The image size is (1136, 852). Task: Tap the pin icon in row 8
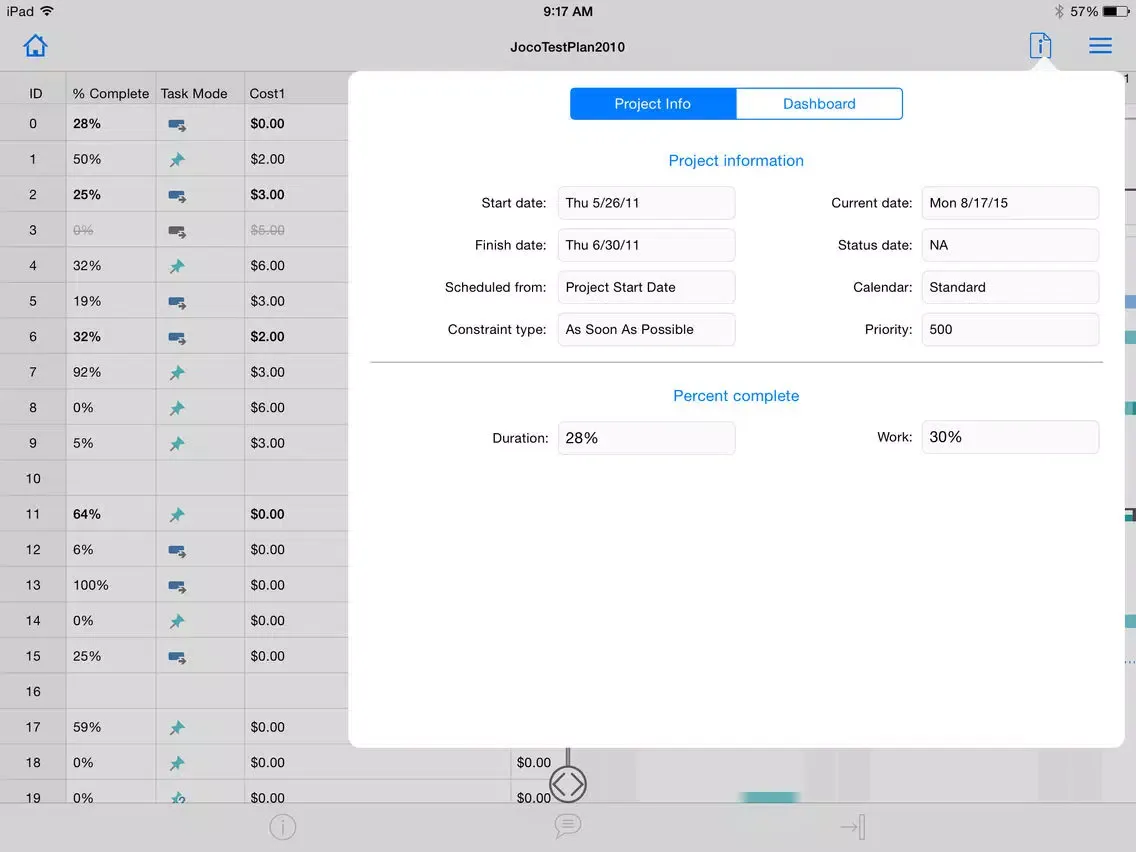(177, 408)
